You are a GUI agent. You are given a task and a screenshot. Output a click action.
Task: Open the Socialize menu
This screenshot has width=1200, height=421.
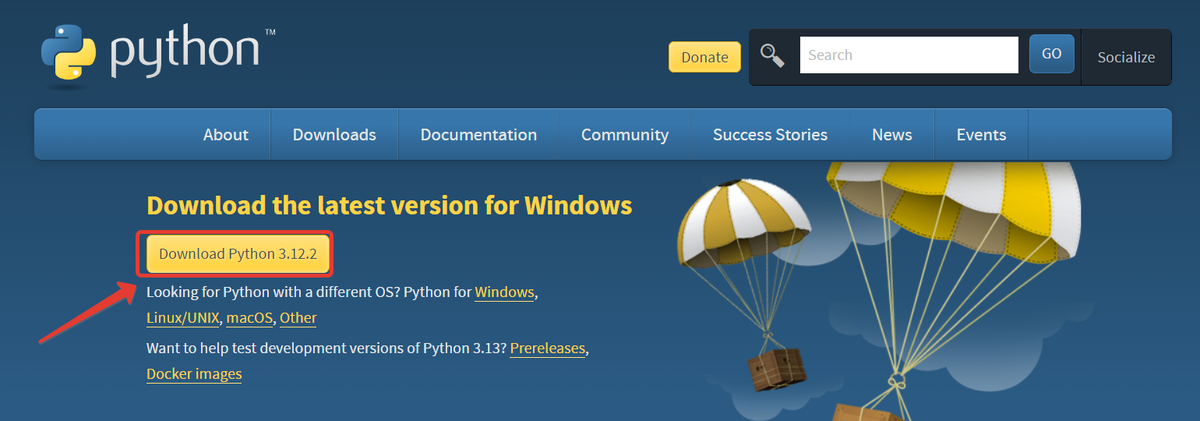tap(1126, 57)
